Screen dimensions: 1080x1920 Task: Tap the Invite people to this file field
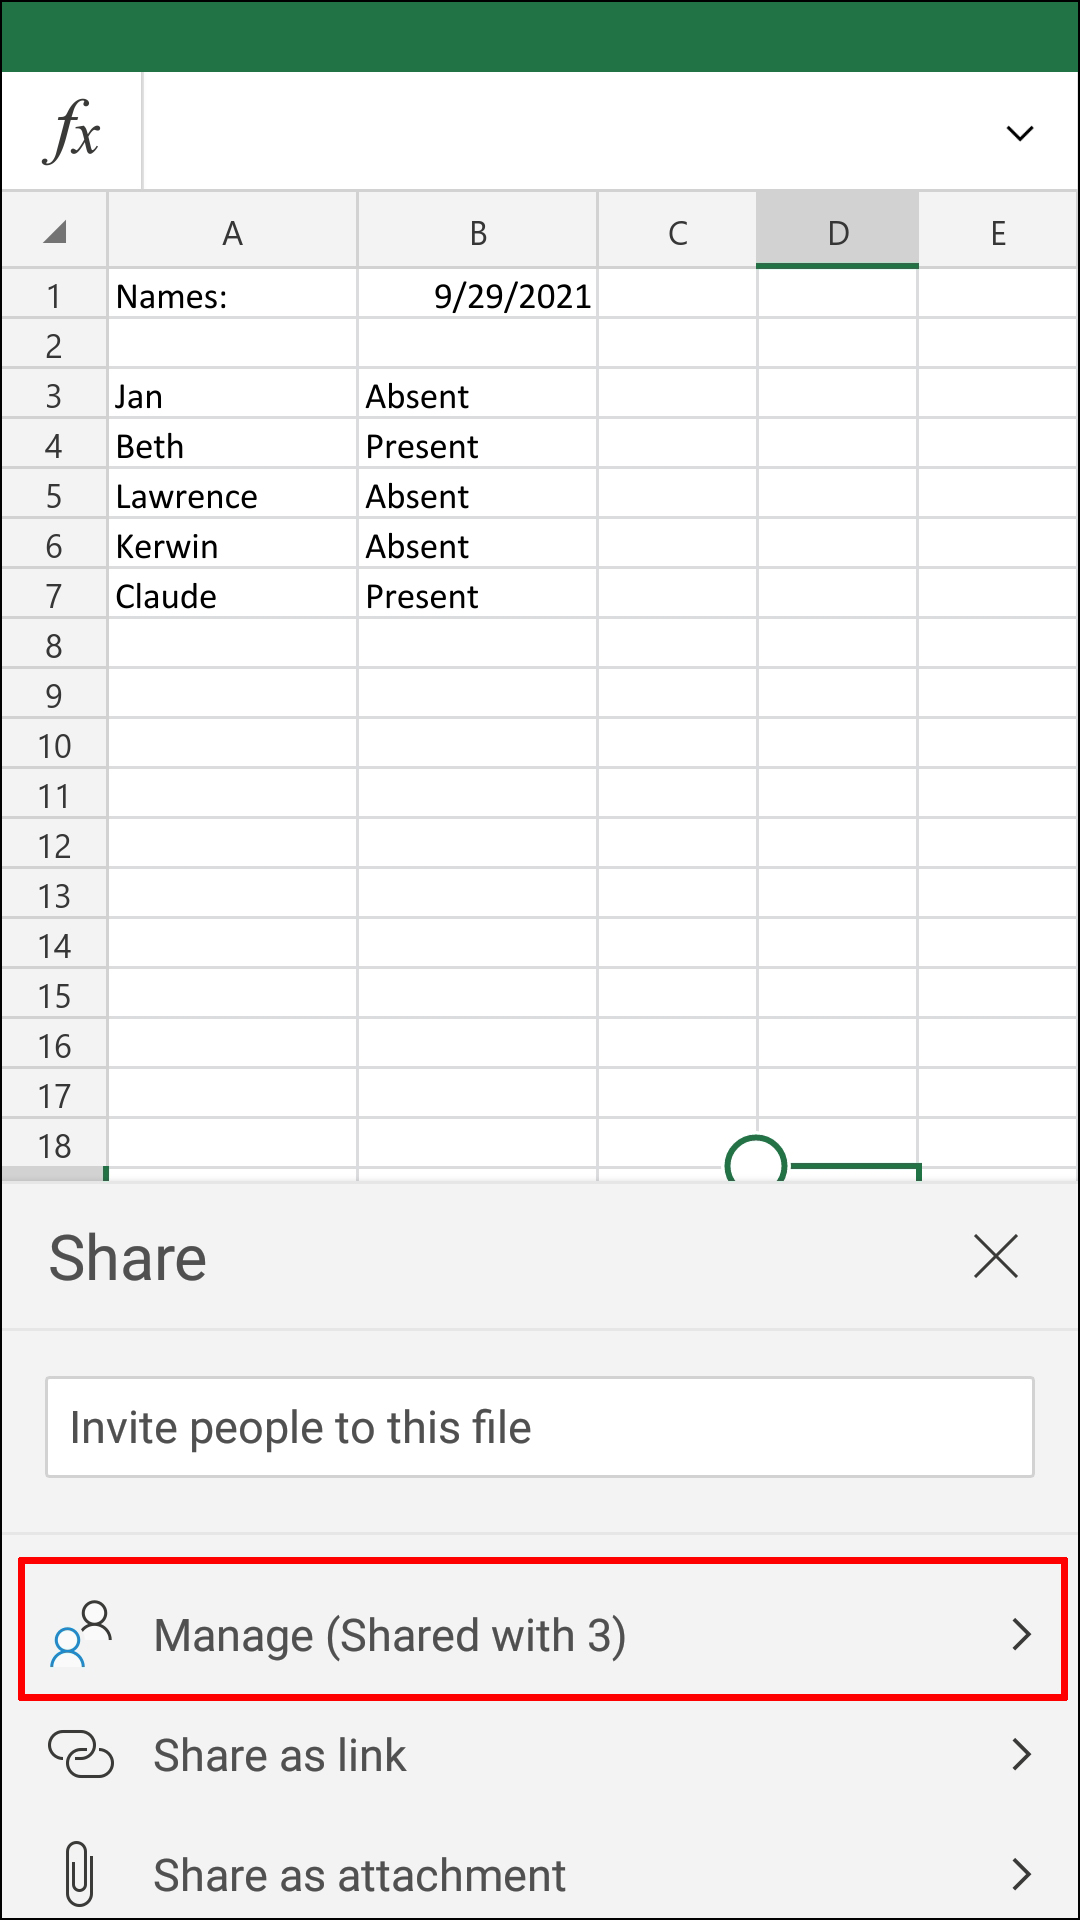click(540, 1427)
